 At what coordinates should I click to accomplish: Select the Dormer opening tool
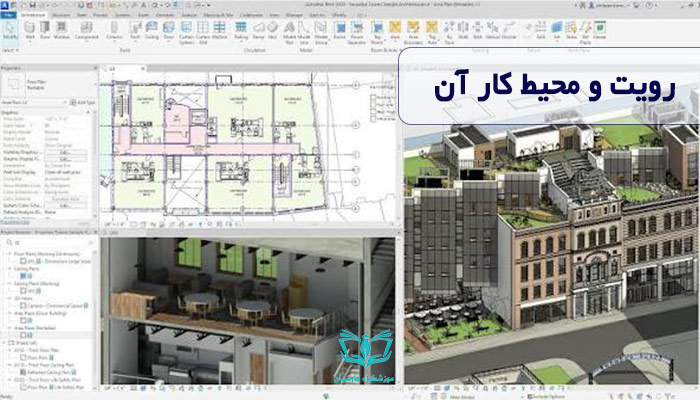(x=508, y=30)
